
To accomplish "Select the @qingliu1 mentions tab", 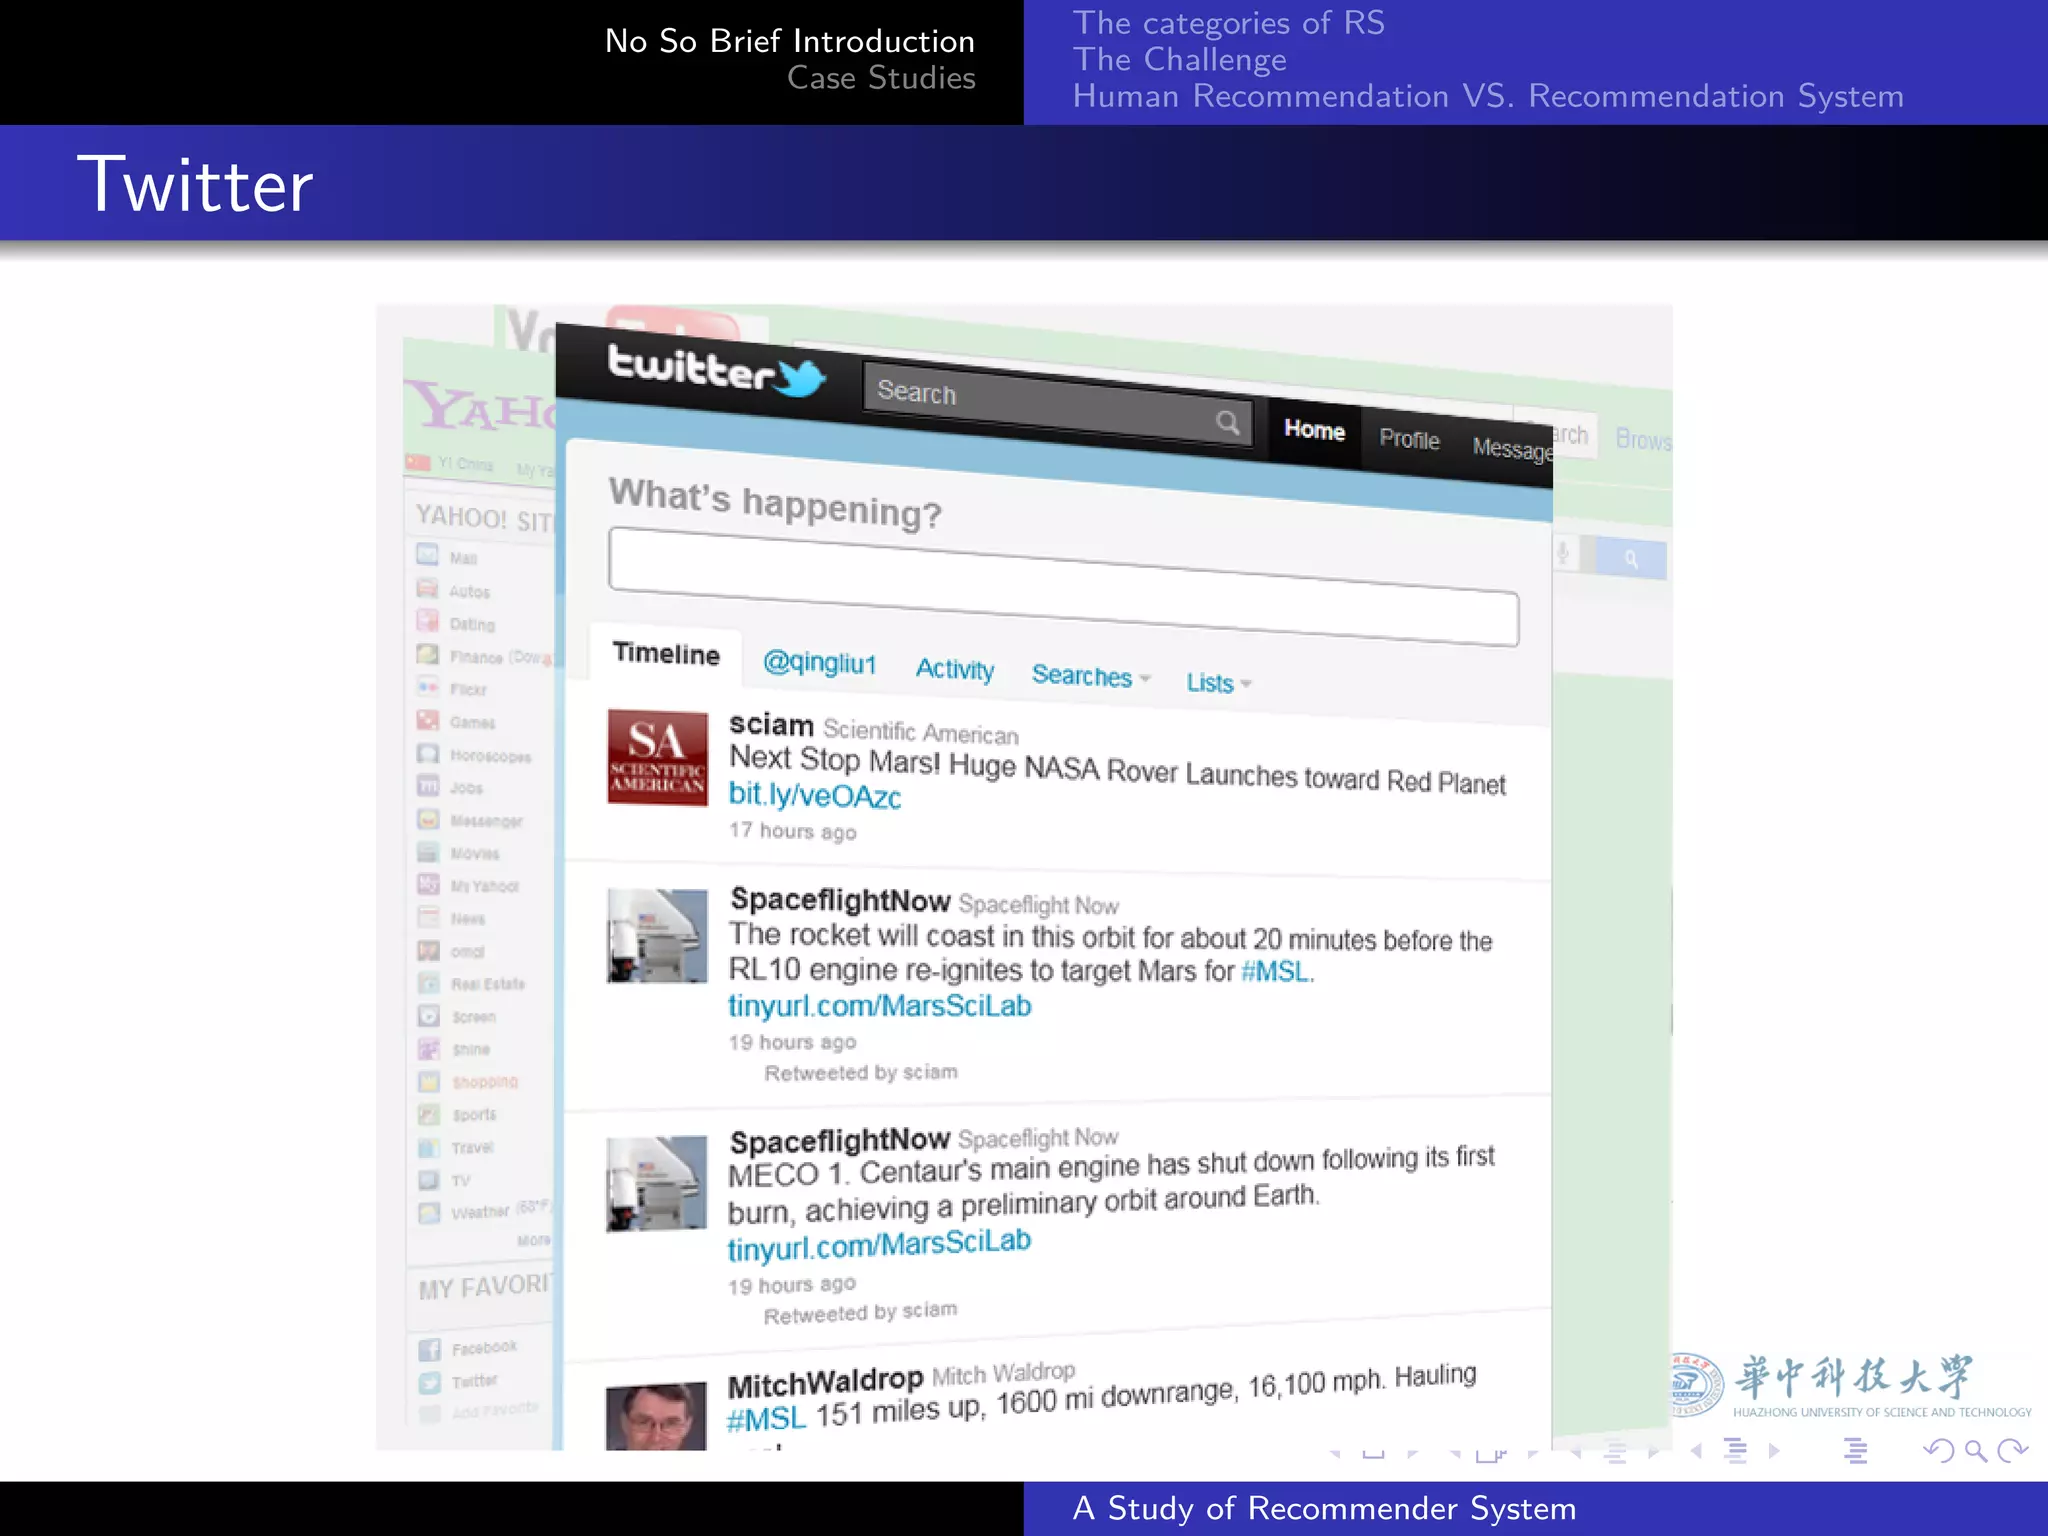I will [819, 663].
